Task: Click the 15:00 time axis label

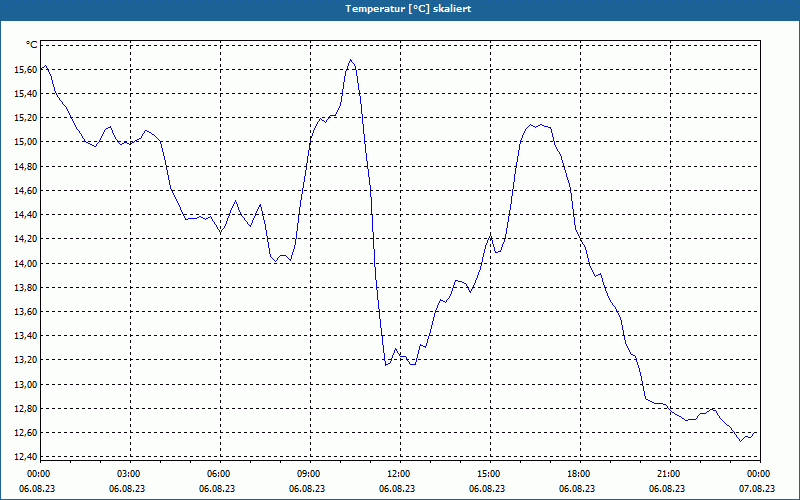Action: (488, 474)
